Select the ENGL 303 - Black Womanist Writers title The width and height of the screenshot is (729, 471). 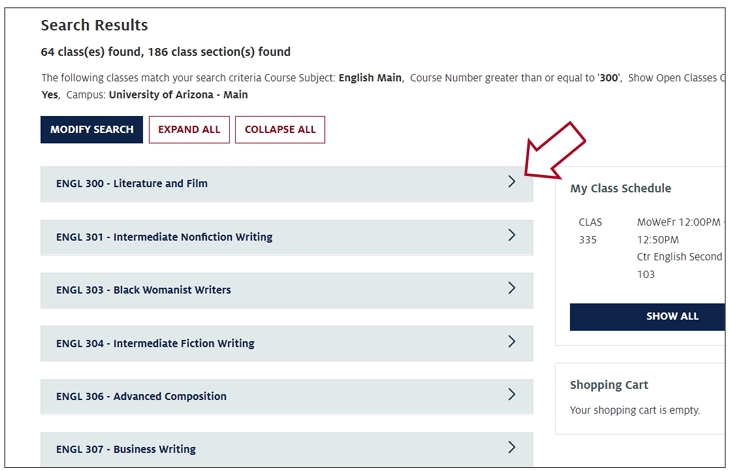click(x=144, y=290)
